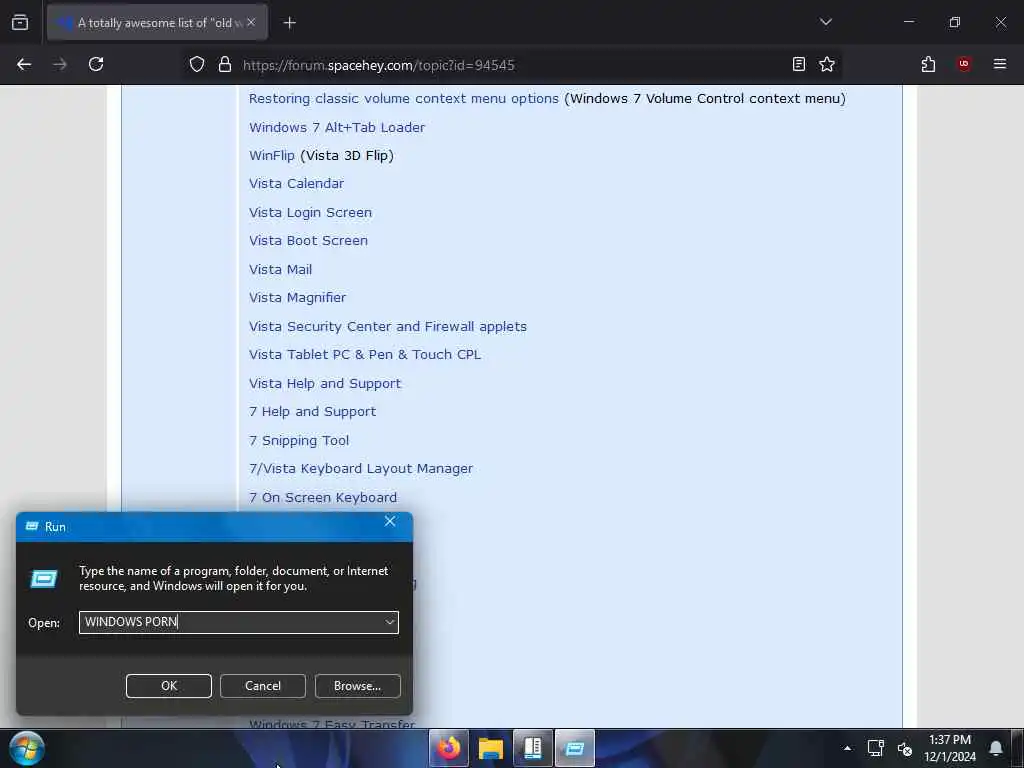Follow the Vista Mail link
Screen dimensions: 1024x768
[280, 269]
